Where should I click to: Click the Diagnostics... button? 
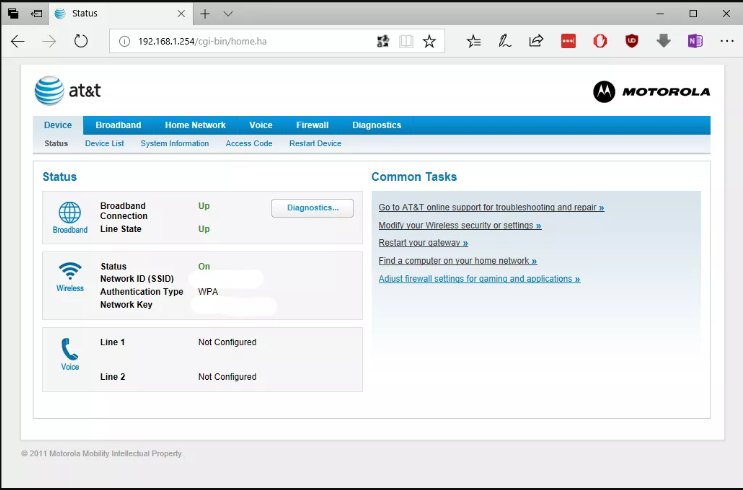(312, 208)
